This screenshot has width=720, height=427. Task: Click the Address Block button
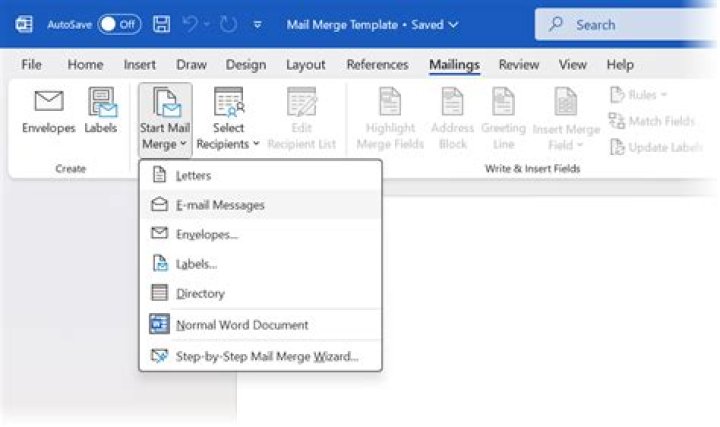coord(452,119)
